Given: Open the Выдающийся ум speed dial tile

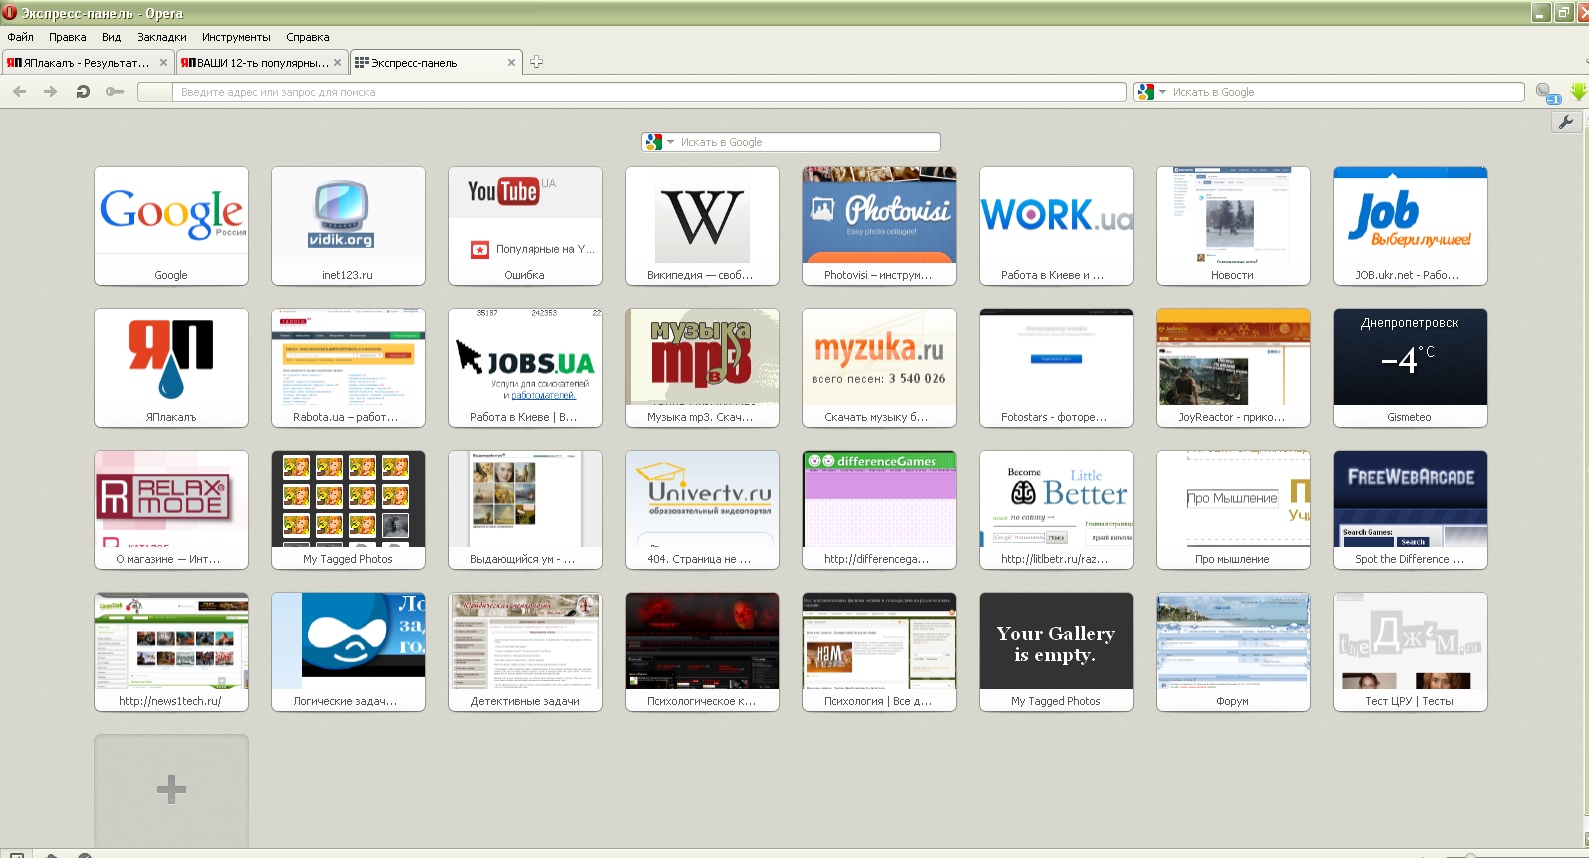Looking at the screenshot, I should pyautogui.click(x=525, y=510).
